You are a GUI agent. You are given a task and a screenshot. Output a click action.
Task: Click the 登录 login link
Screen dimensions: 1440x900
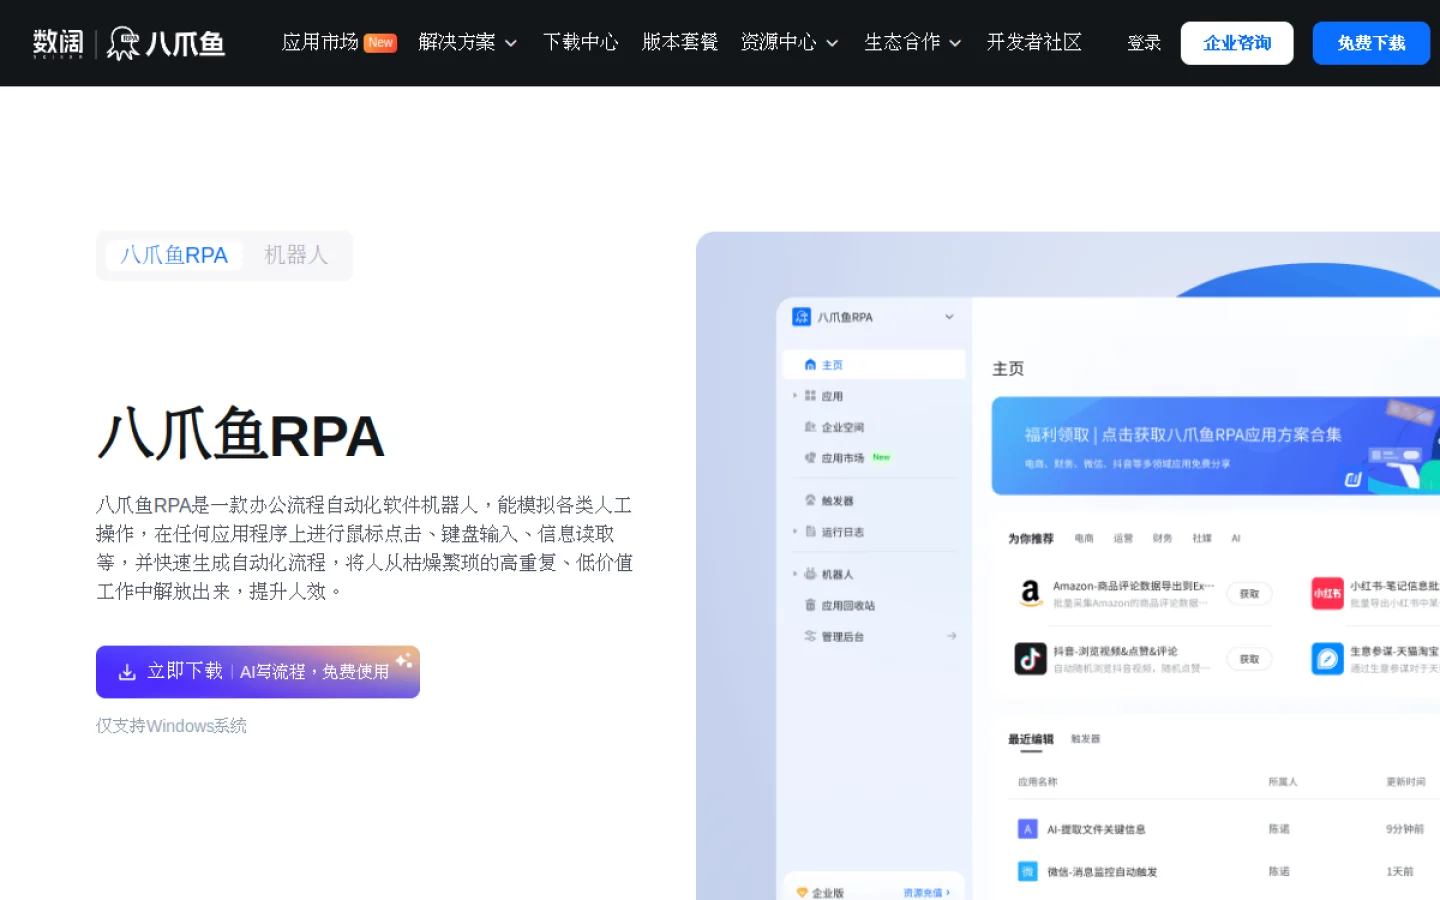point(1144,43)
